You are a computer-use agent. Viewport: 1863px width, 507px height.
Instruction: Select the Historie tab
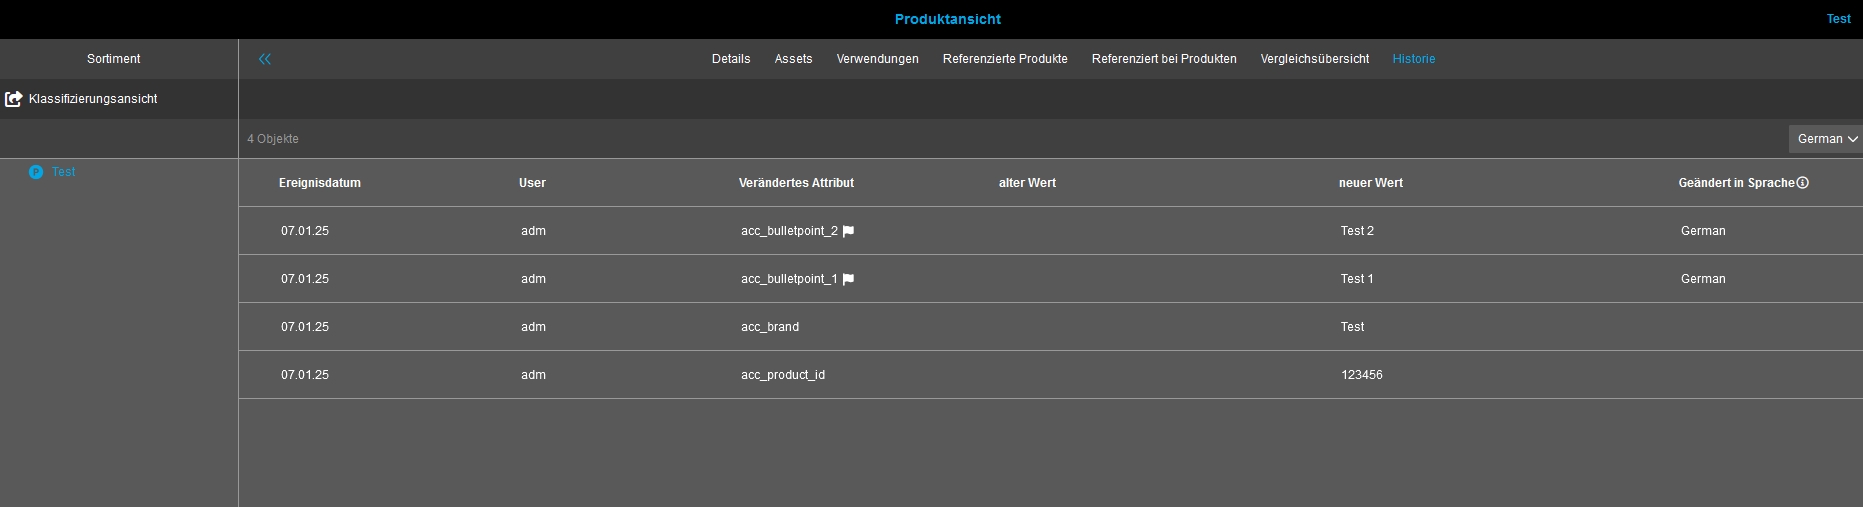1413,59
